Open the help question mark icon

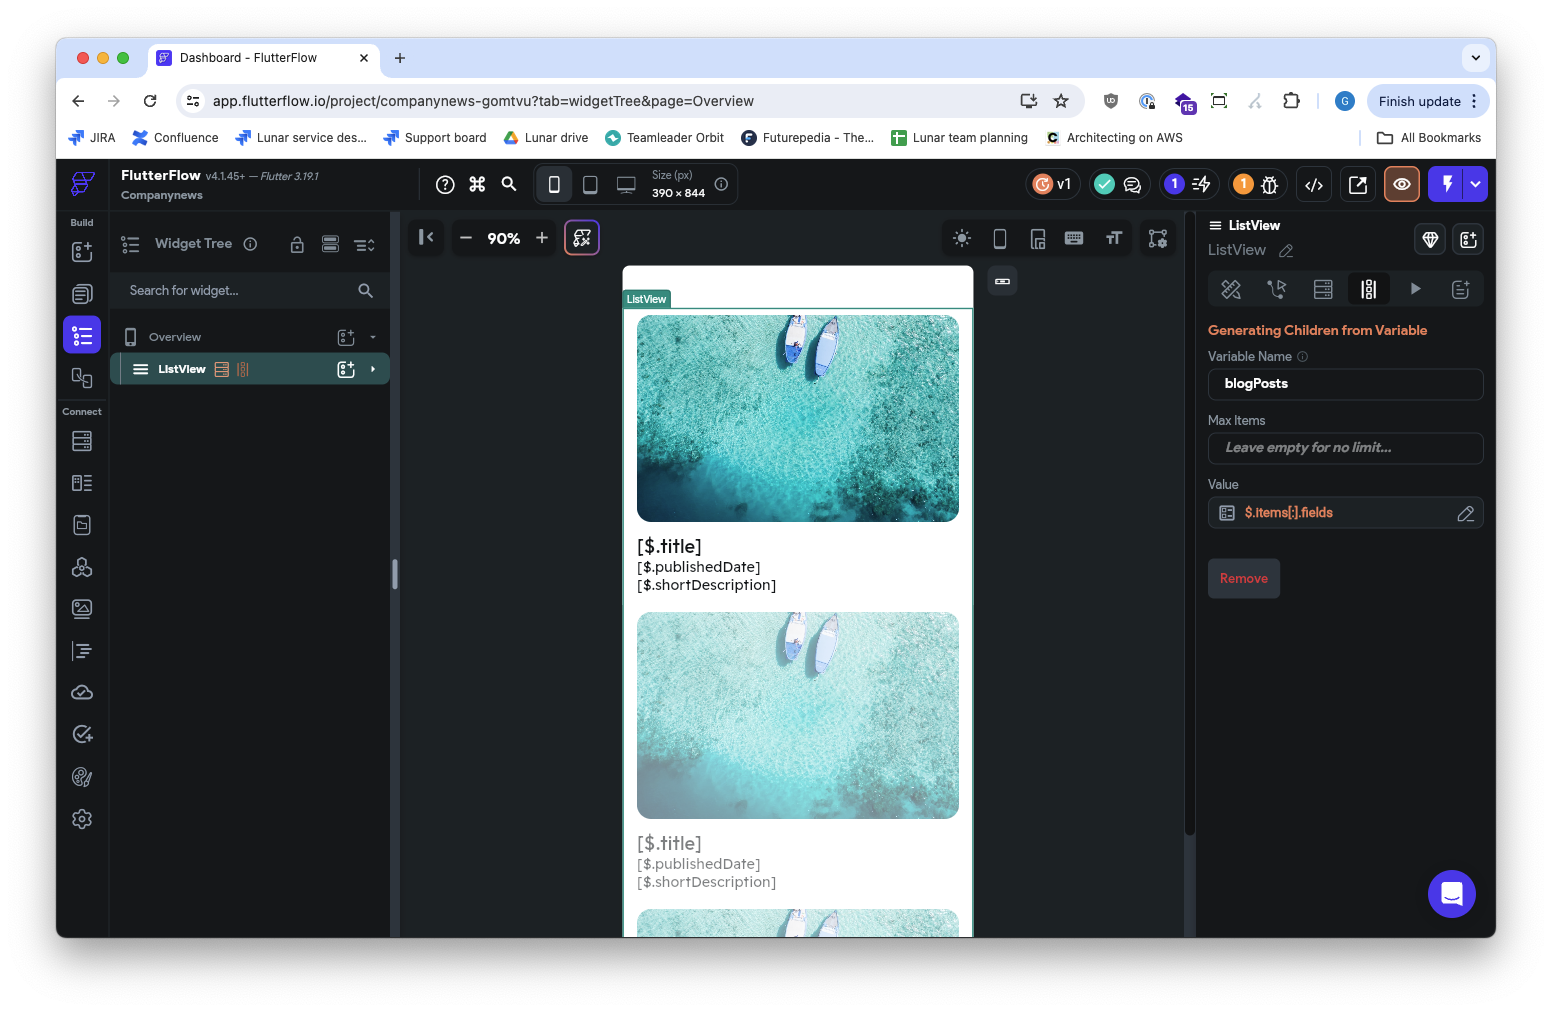(x=445, y=184)
